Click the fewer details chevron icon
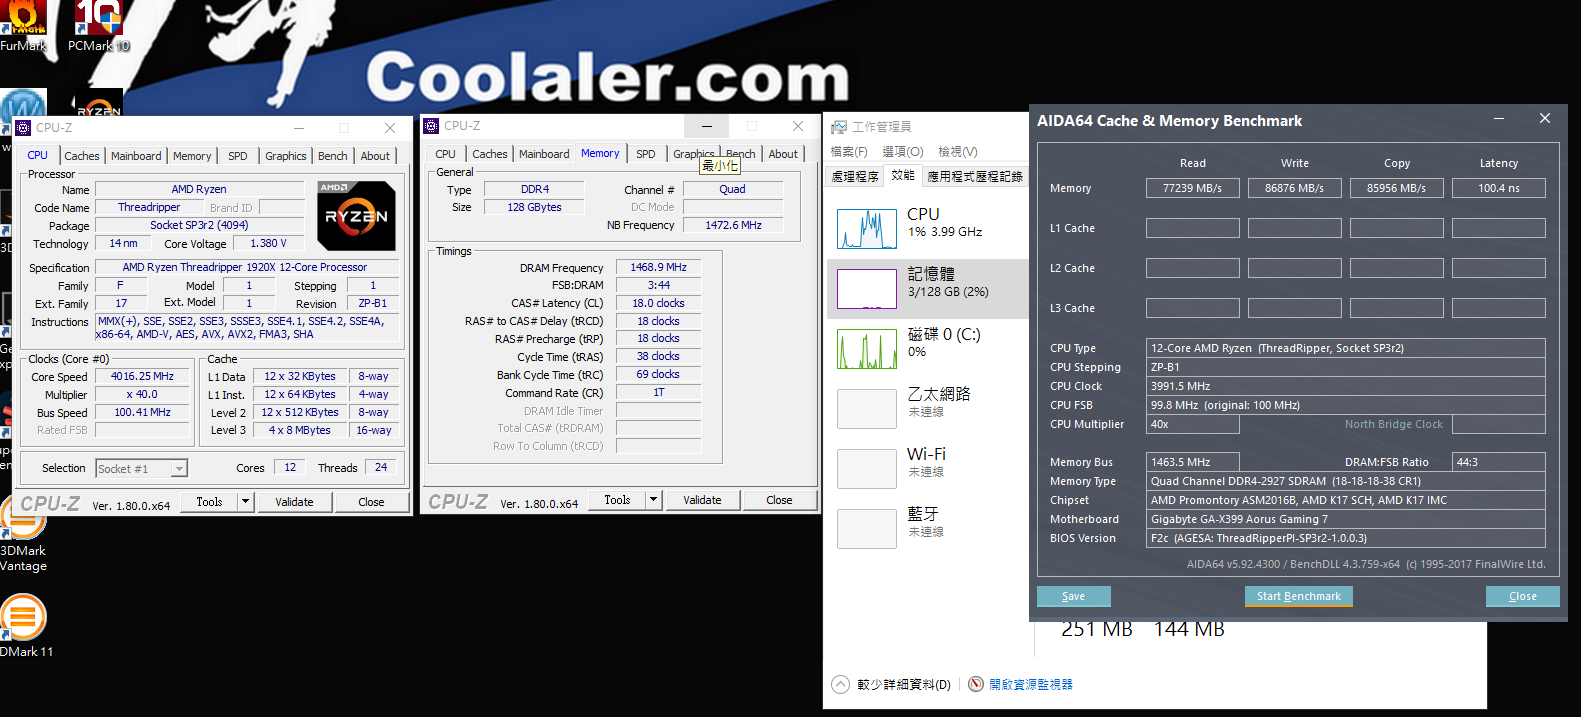The height and width of the screenshot is (717, 1581). coord(841,684)
